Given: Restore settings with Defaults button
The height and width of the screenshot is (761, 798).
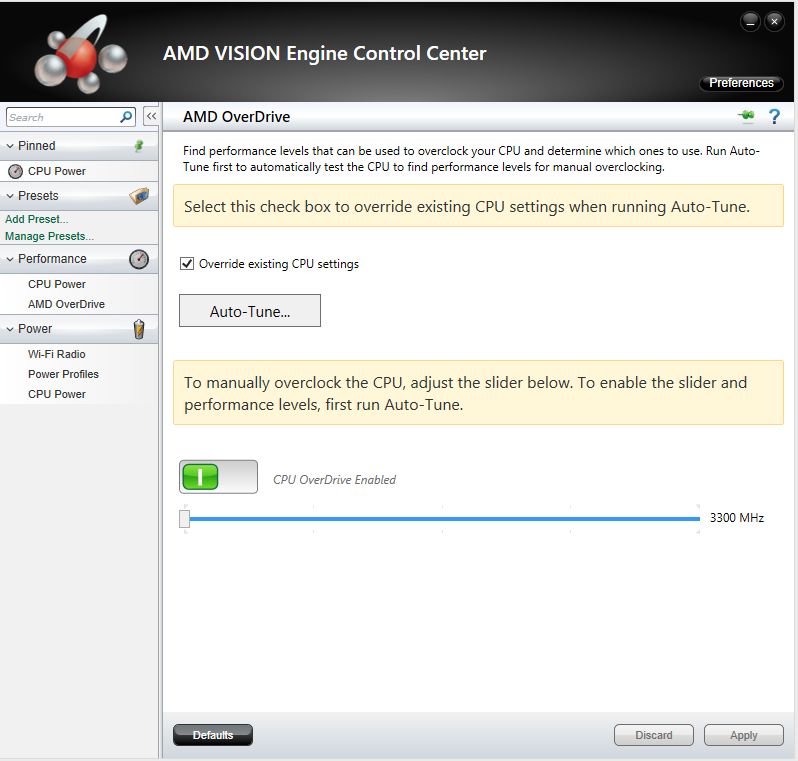Looking at the screenshot, I should (213, 735).
